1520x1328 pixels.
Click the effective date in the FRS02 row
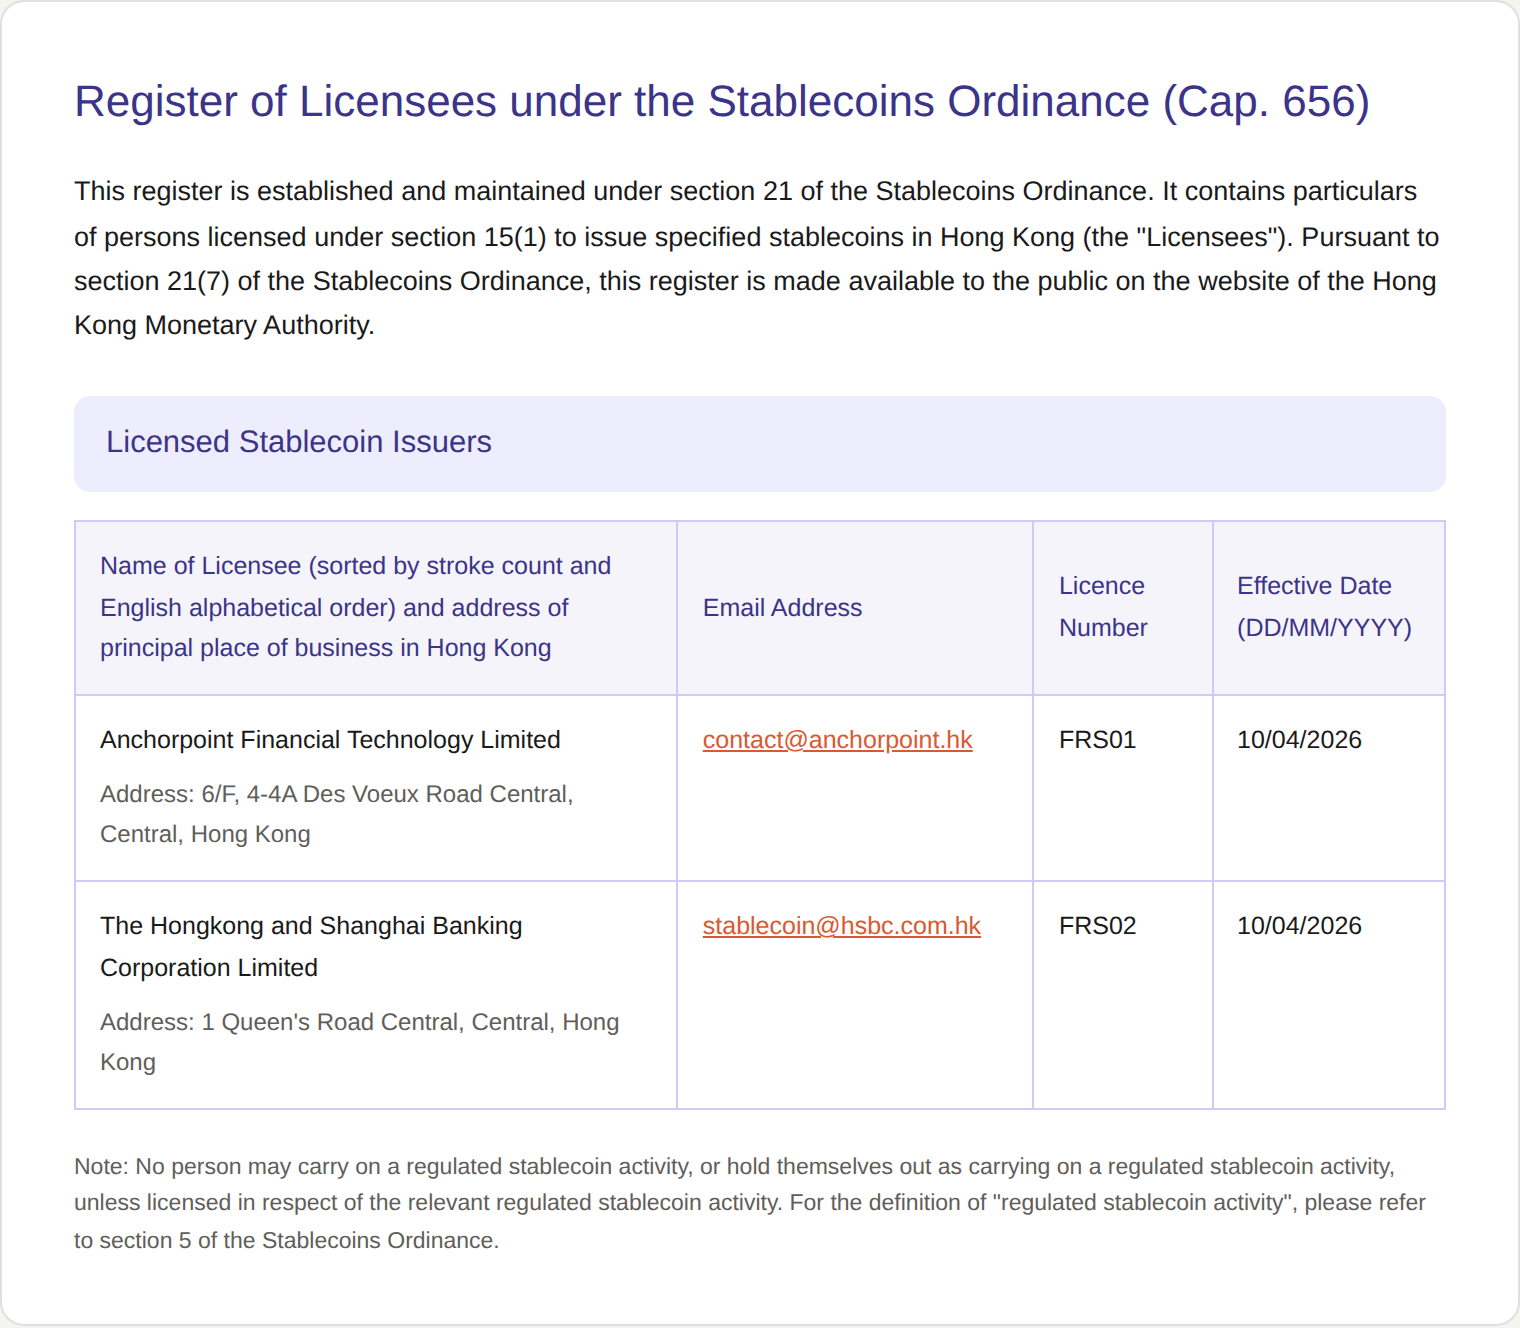click(x=1299, y=926)
